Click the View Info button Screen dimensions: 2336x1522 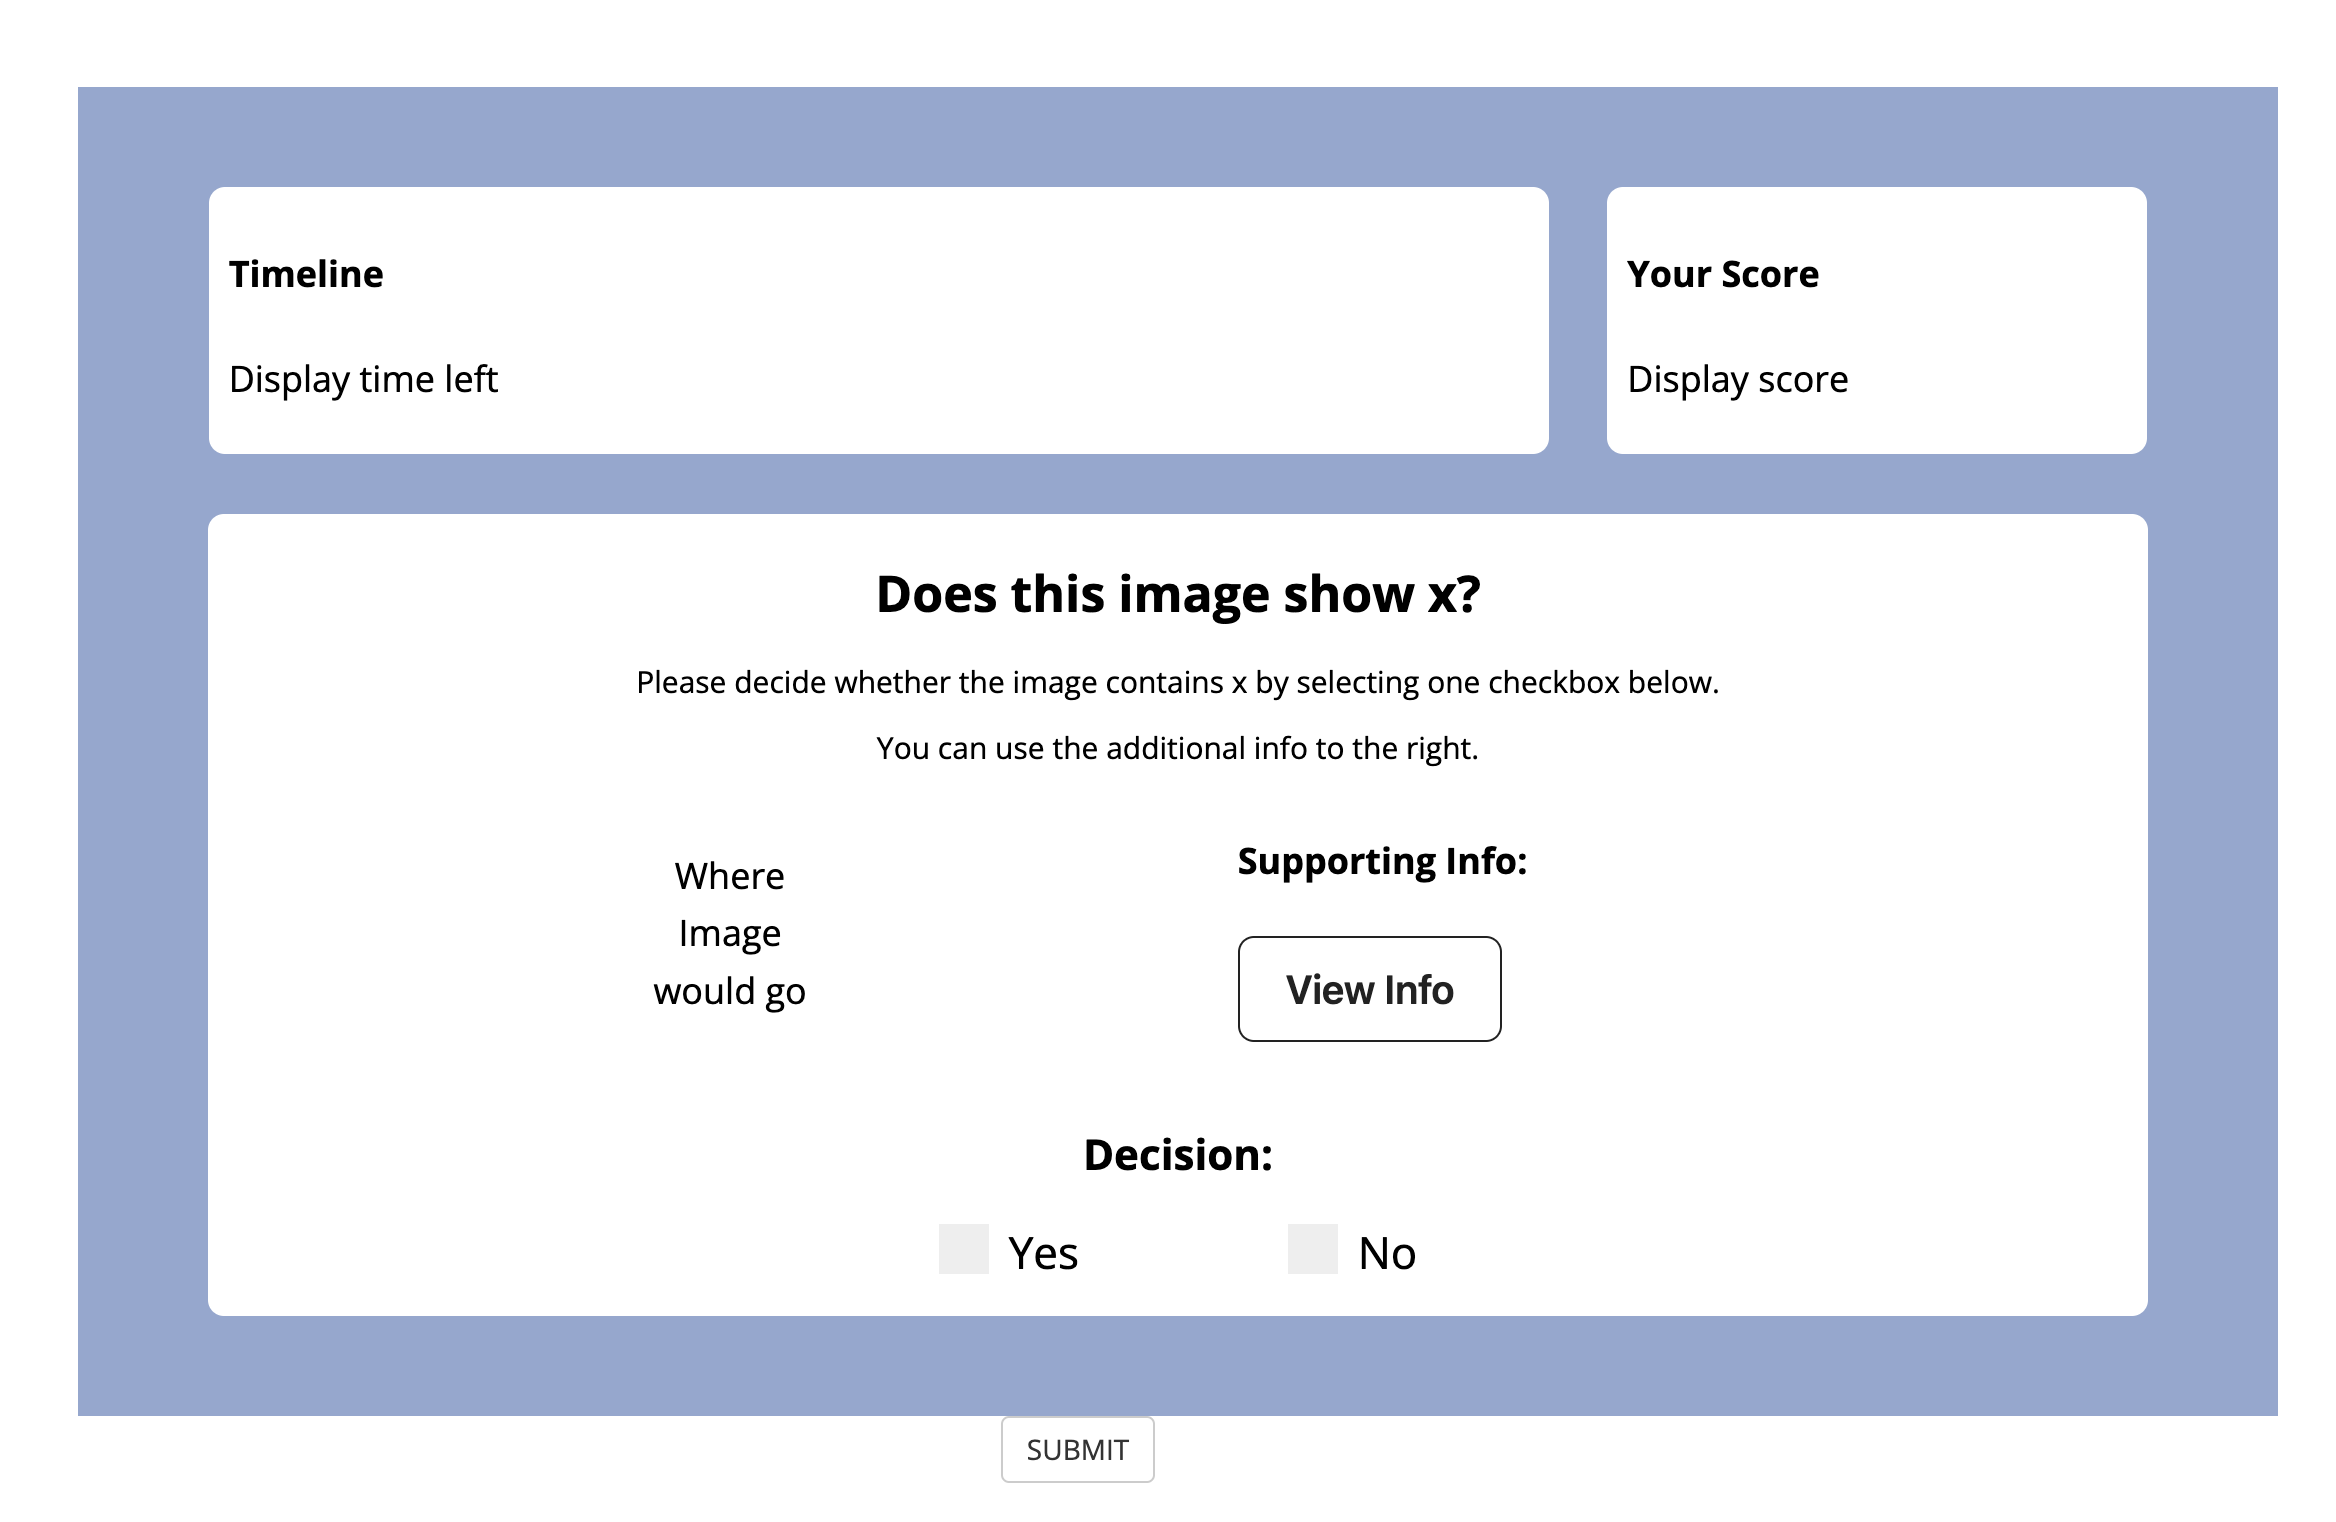[x=1369, y=989]
